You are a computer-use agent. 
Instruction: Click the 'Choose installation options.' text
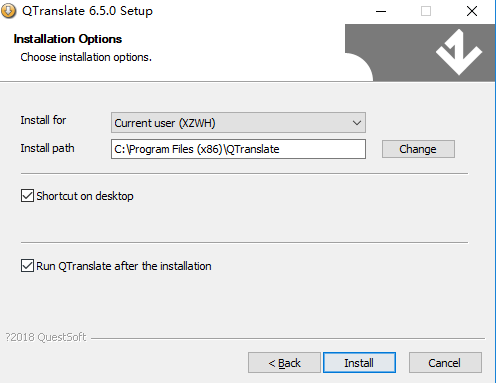pos(86,57)
